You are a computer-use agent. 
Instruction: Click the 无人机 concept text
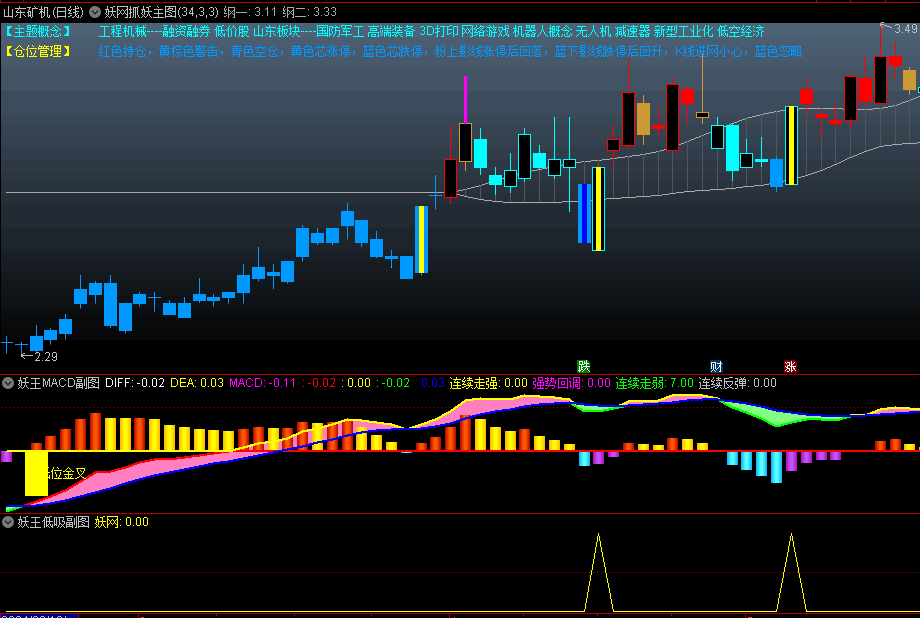593,32
